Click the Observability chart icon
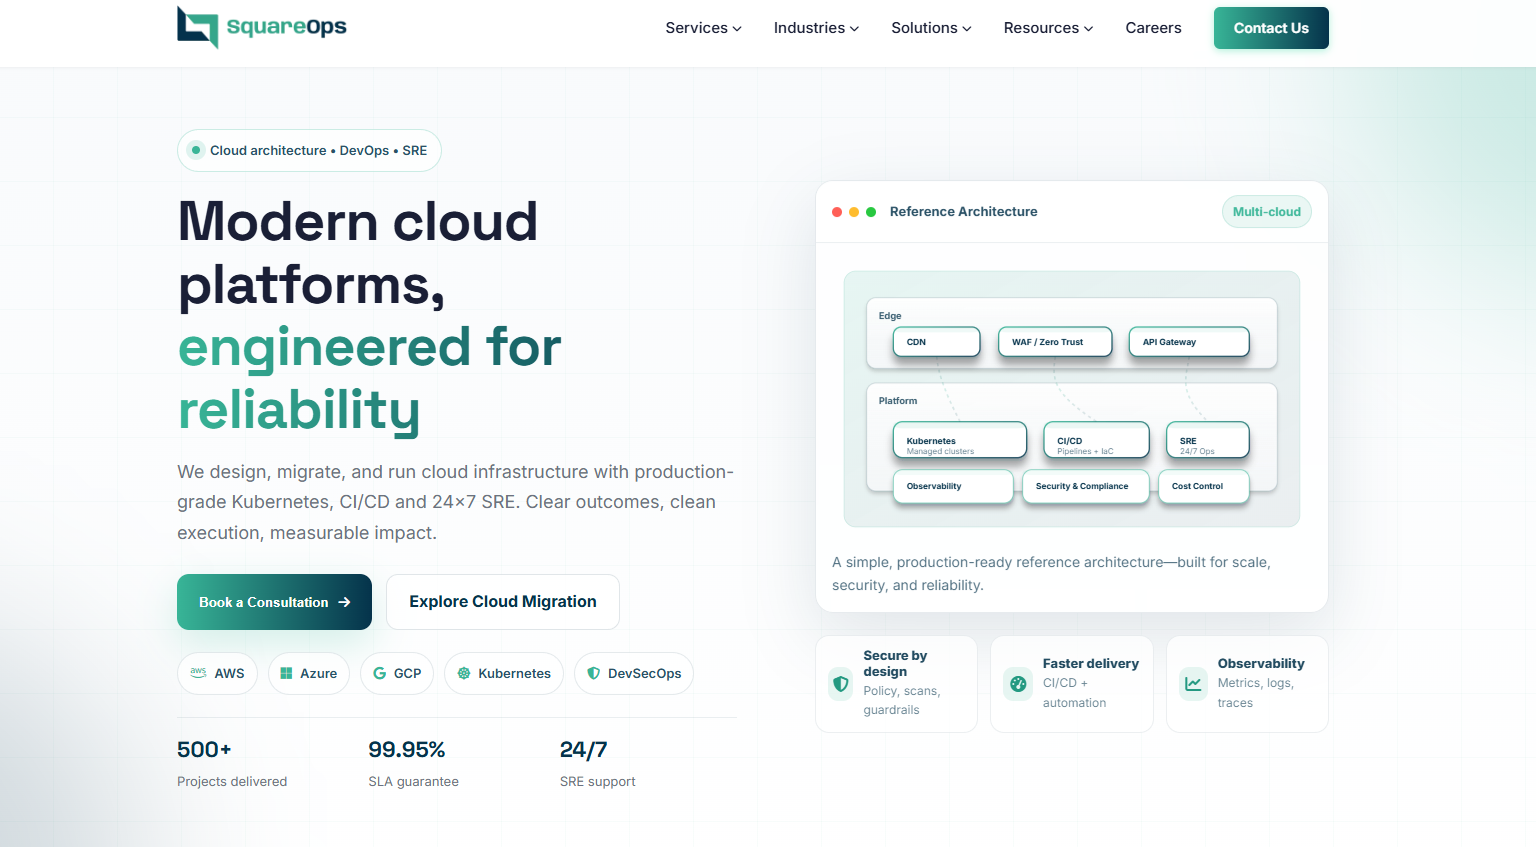 click(1193, 684)
